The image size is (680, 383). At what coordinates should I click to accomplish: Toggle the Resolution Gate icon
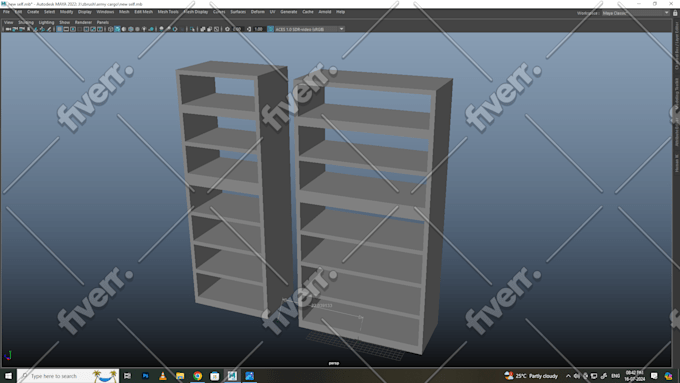tap(73, 29)
